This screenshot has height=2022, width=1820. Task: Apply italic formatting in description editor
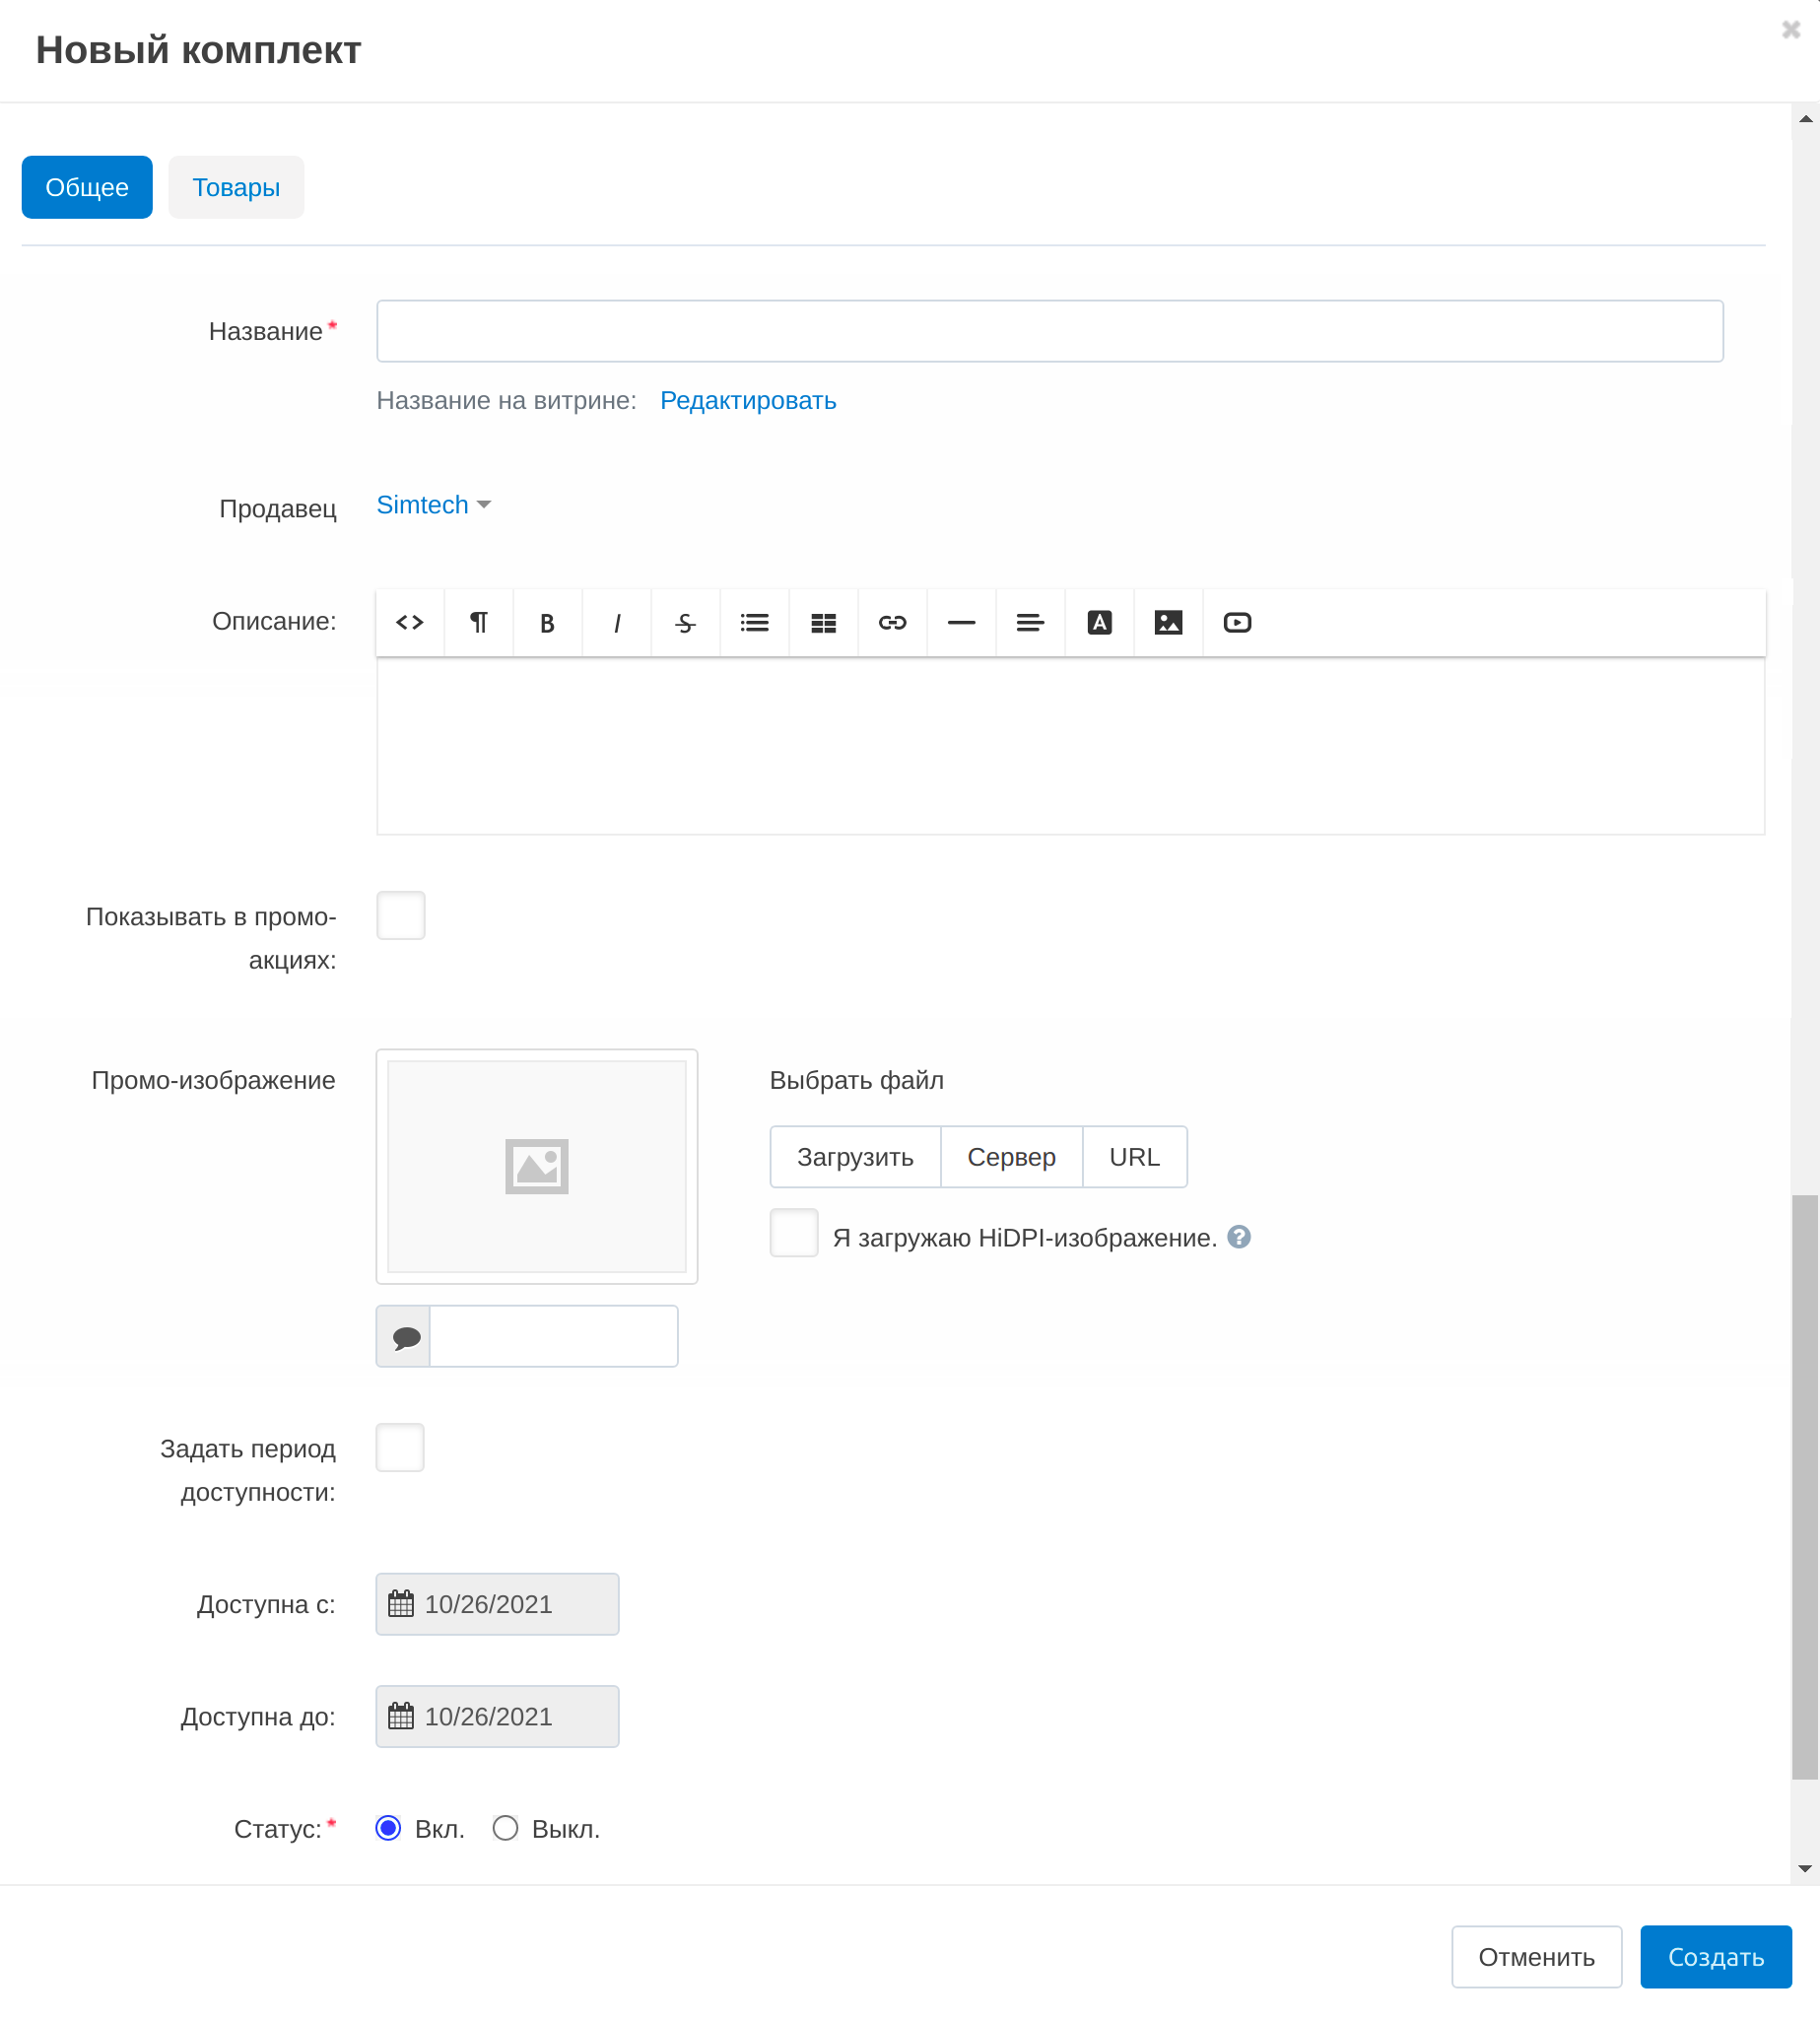617,623
